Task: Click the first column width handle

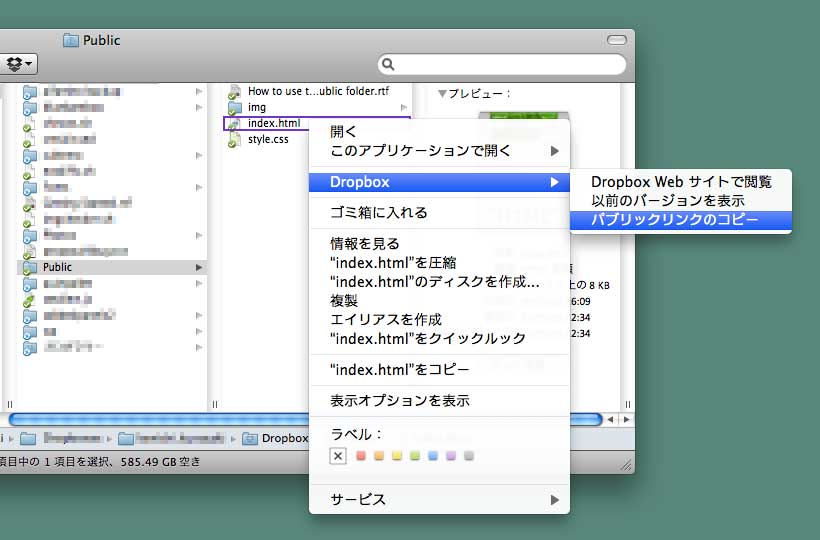Action: tap(9, 404)
